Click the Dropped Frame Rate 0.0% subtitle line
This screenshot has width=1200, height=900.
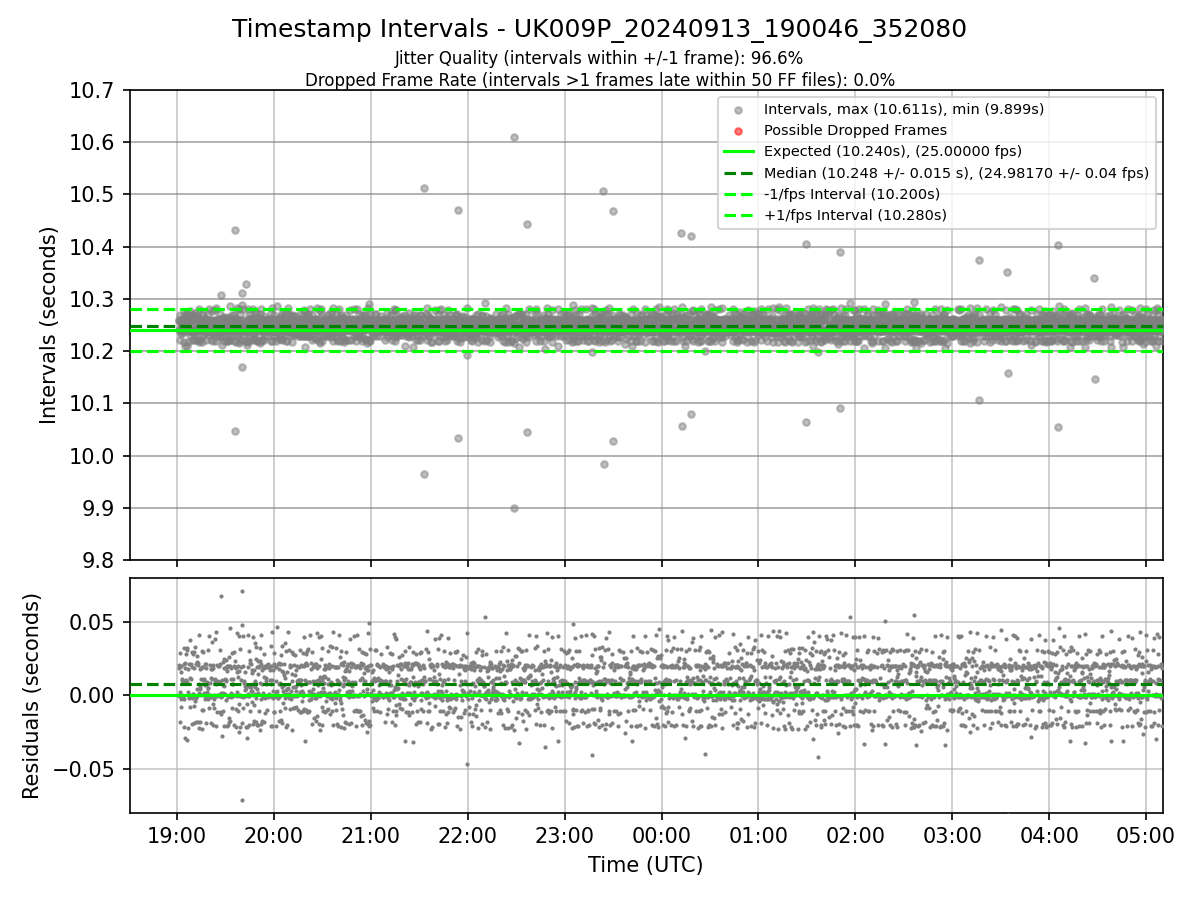(599, 80)
